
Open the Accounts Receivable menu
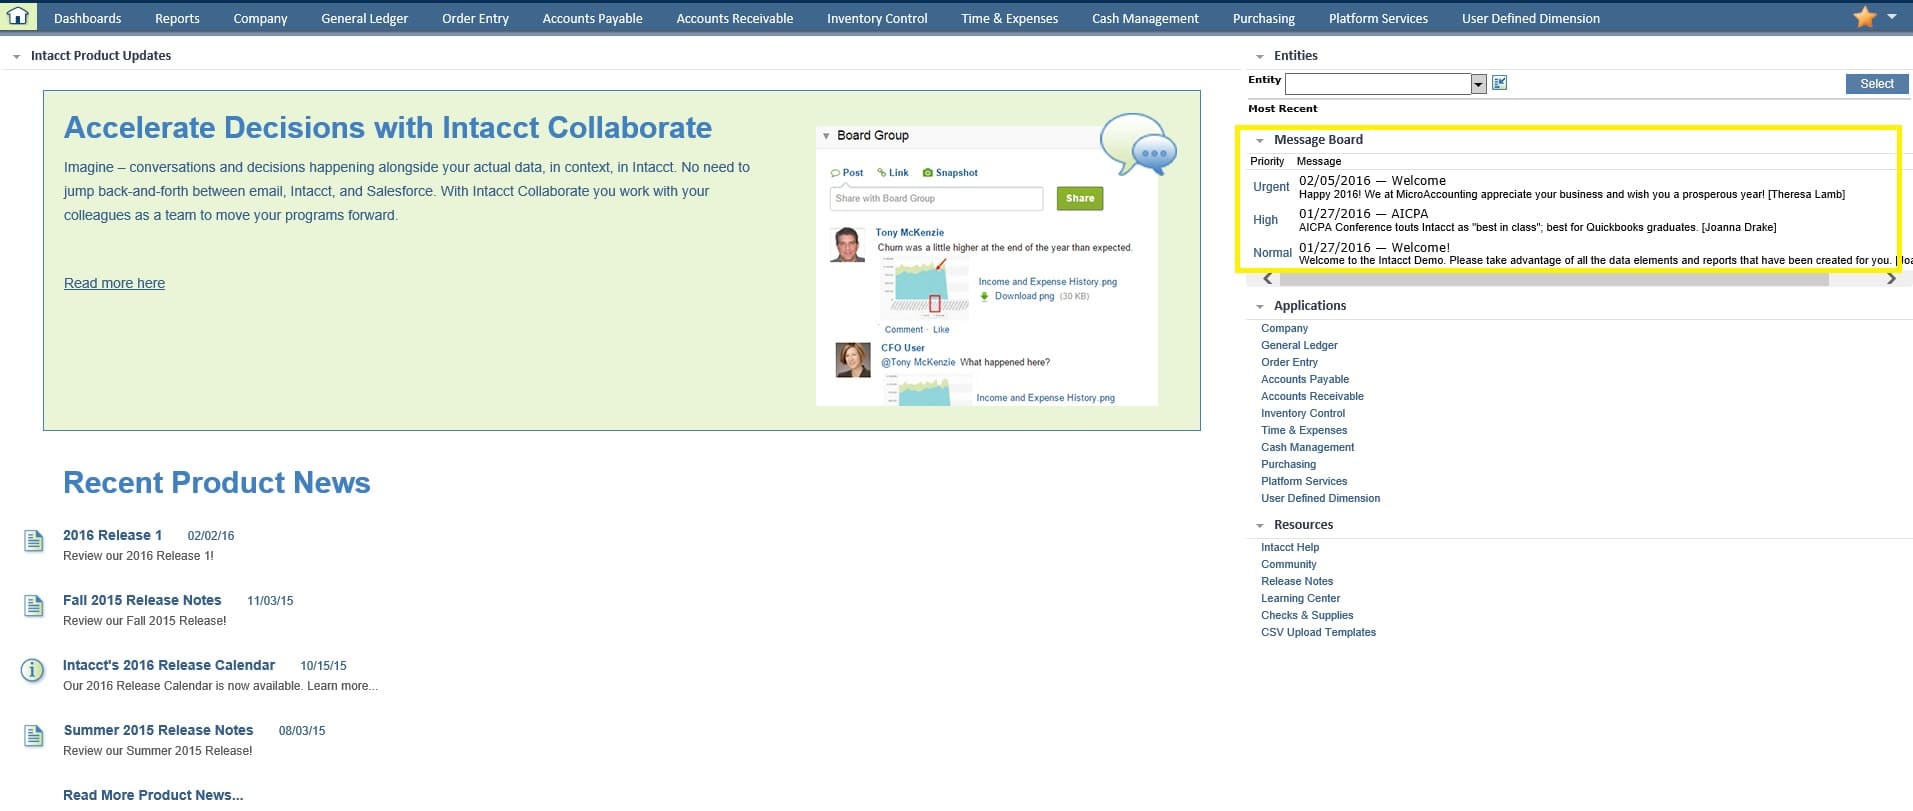734,18
